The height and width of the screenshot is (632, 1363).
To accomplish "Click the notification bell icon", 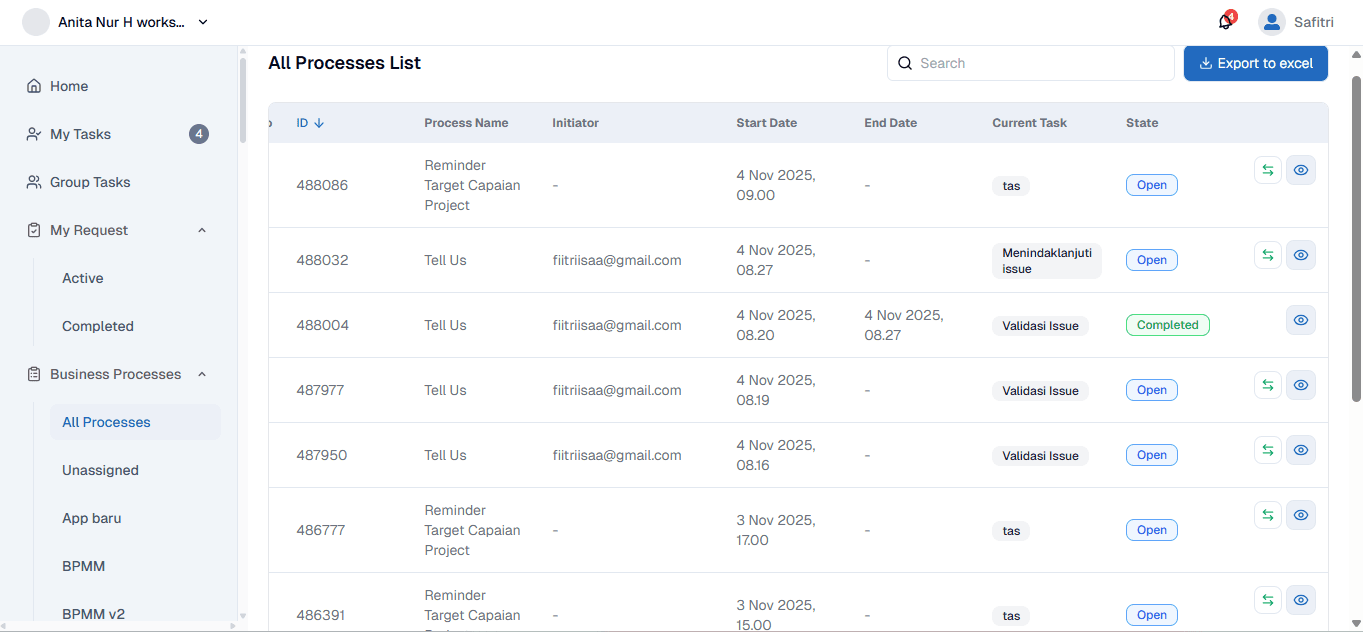I will coord(1225,22).
